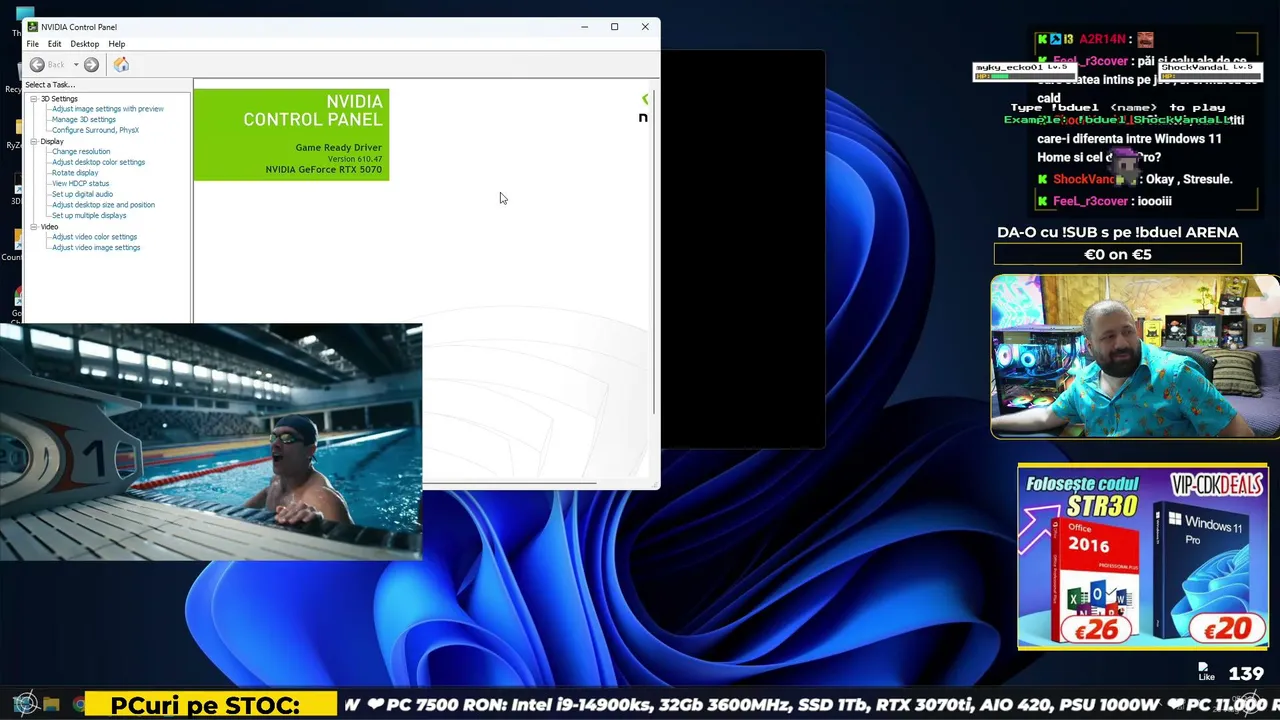
Task: Select Set up digital audio
Action: pos(82,194)
